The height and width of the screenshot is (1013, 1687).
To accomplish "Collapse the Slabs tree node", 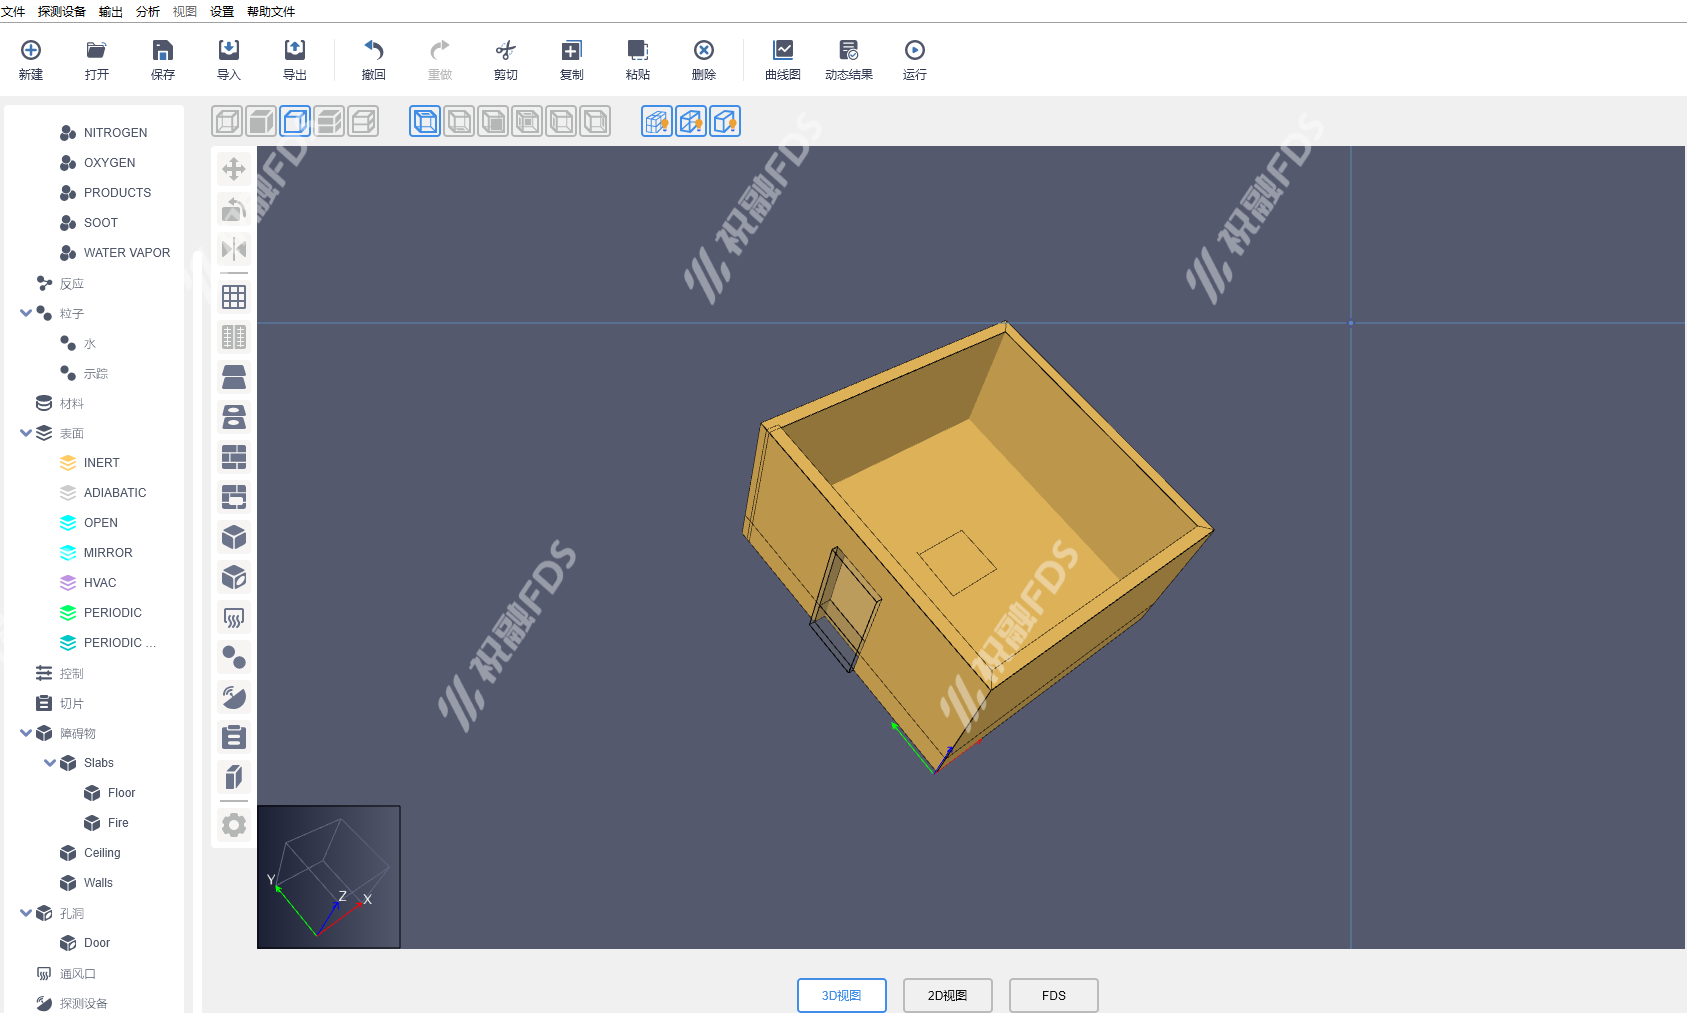I will [x=50, y=763].
